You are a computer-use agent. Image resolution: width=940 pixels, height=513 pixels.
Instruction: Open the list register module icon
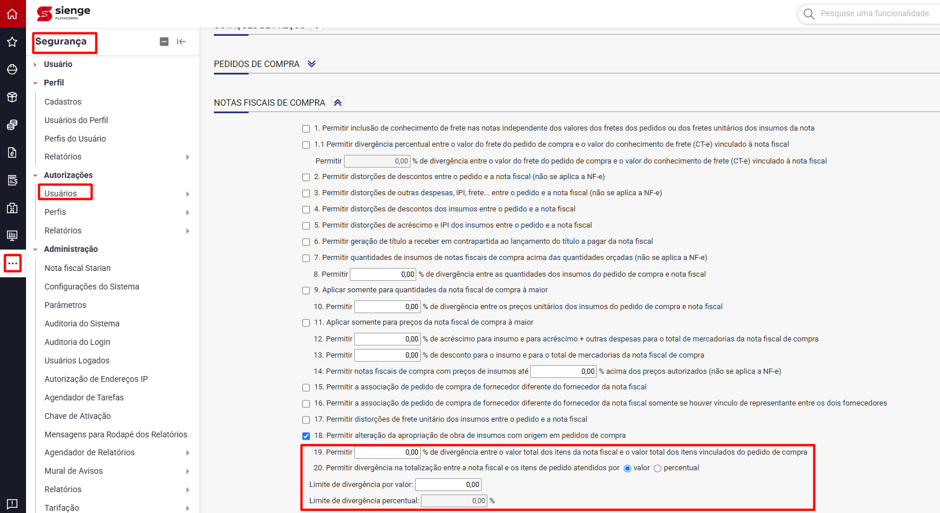click(12, 180)
